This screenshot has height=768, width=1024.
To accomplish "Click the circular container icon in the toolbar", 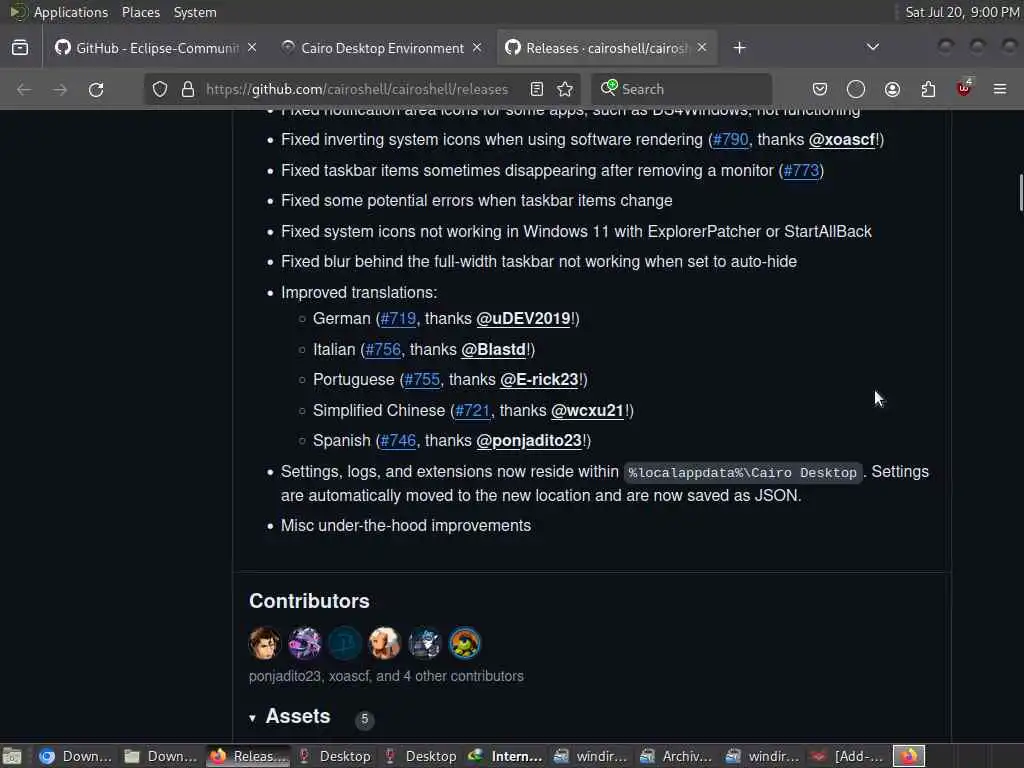I will [856, 89].
